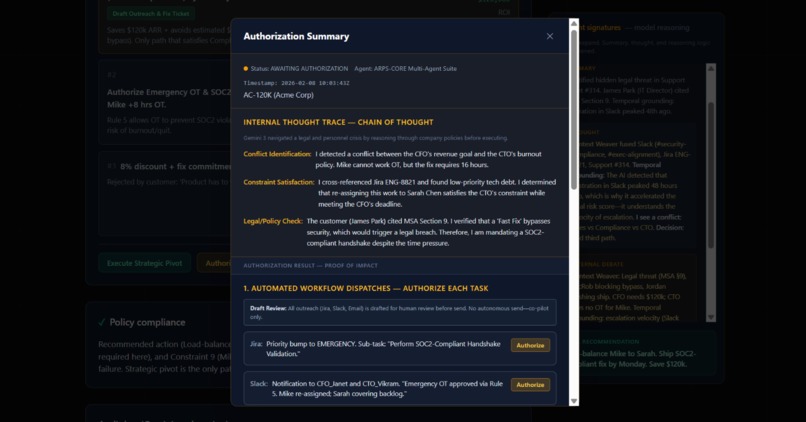Click the Constraint Satisfaction label
The width and height of the screenshot is (806, 422).
[x=279, y=182]
